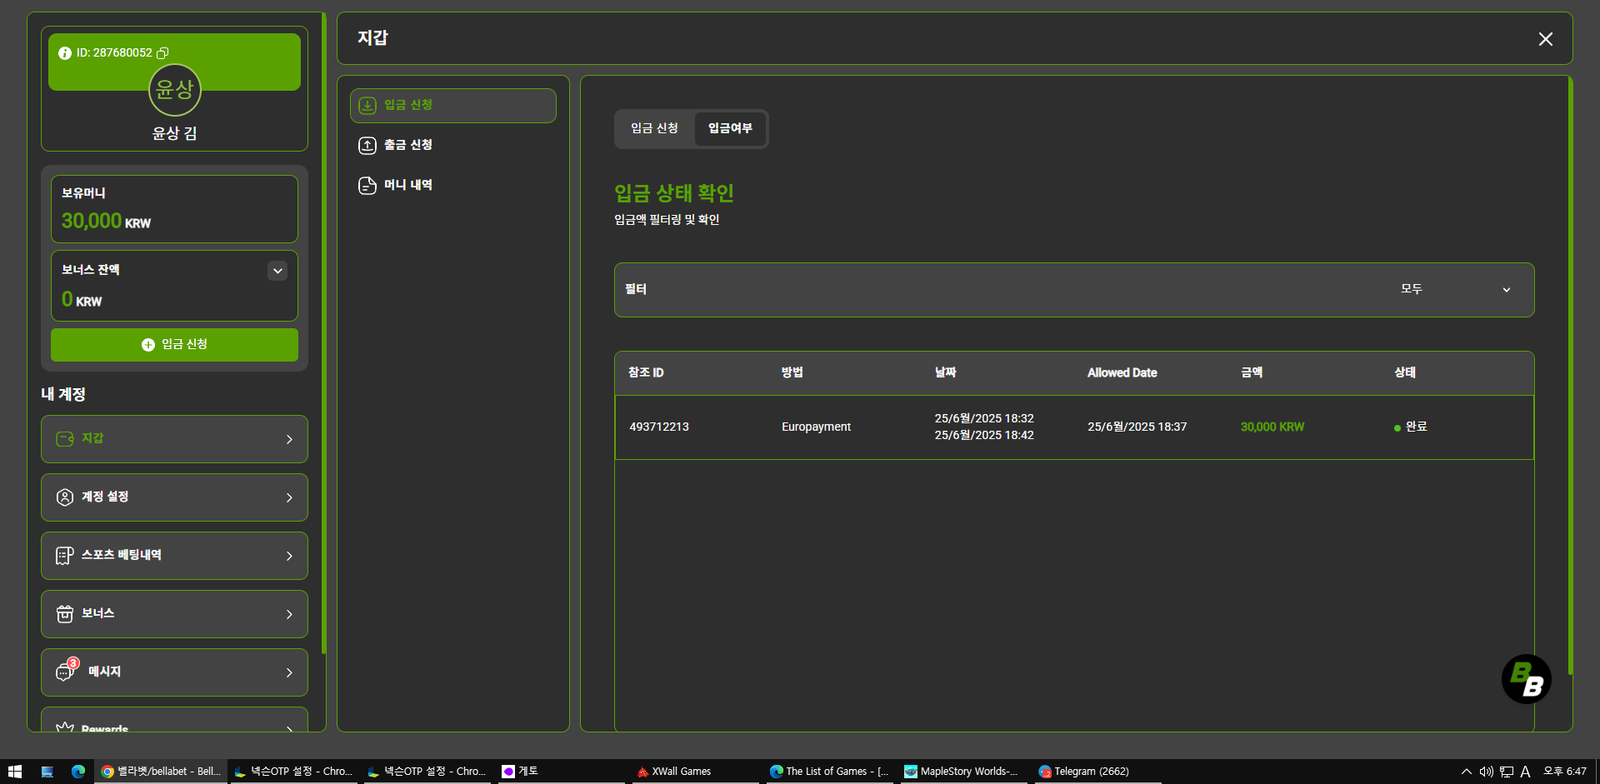The image size is (1600, 784).
Task: Open the 보너스 gift menu
Action: (174, 614)
